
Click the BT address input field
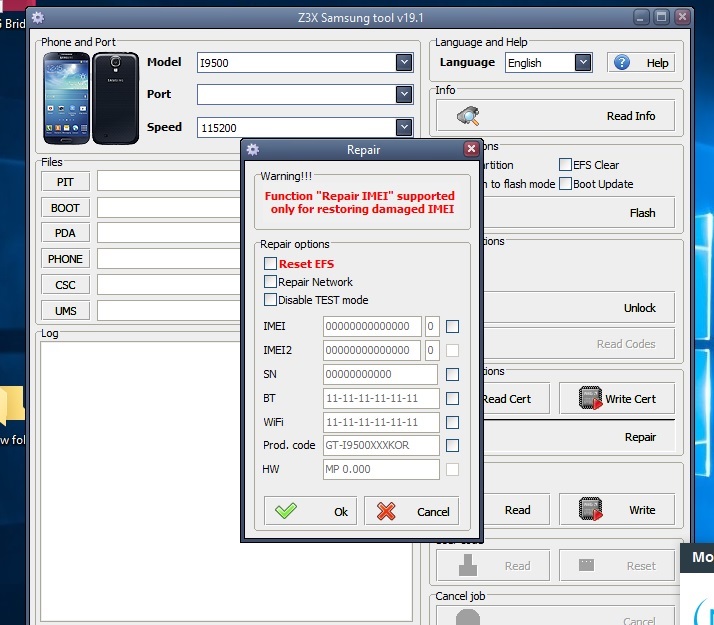[x=381, y=398]
